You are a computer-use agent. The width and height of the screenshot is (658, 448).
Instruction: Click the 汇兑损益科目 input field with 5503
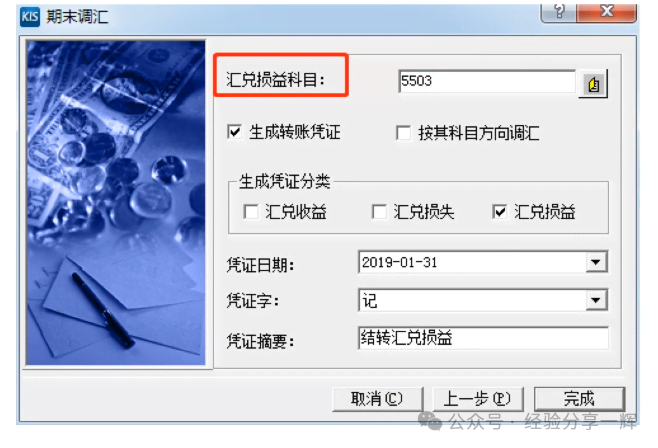487,81
